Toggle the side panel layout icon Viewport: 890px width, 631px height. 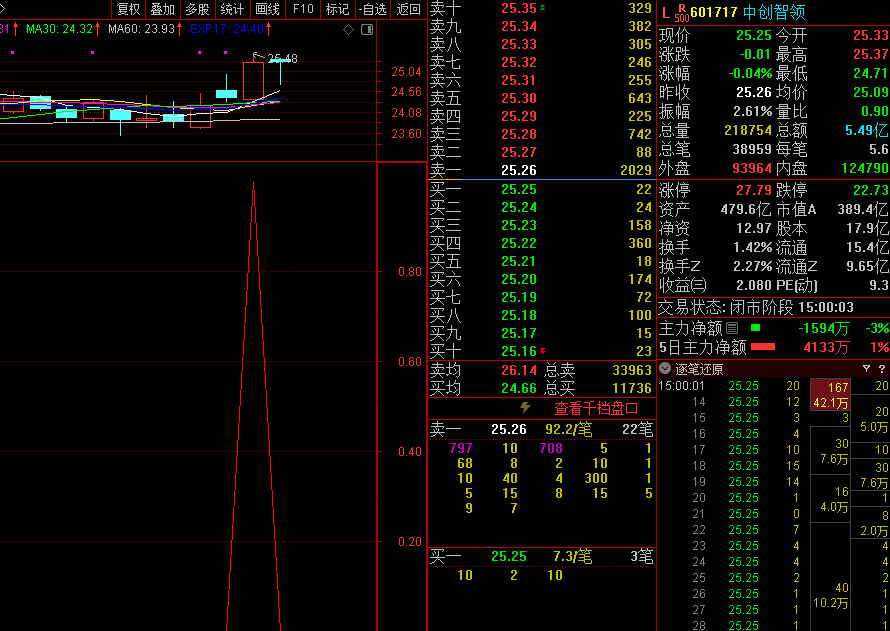click(365, 29)
